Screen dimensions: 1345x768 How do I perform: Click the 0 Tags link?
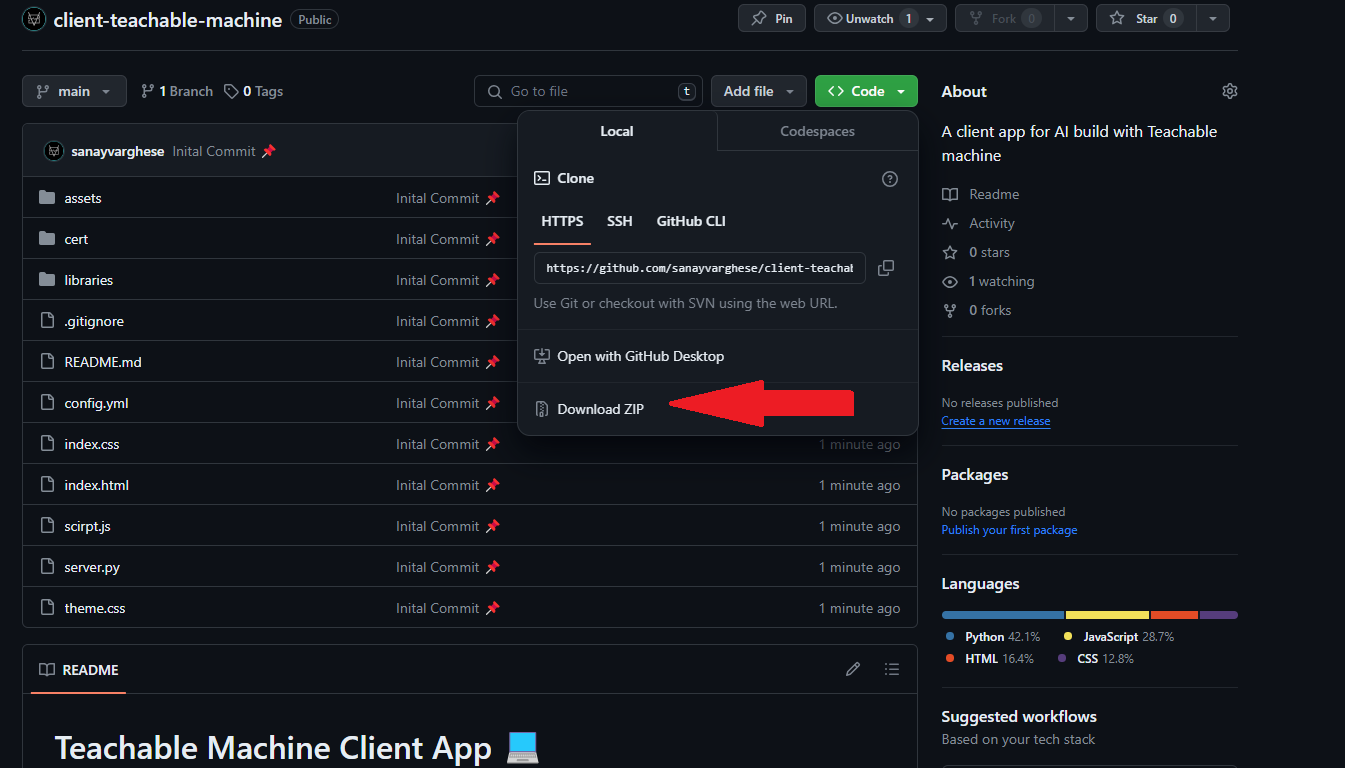click(253, 91)
